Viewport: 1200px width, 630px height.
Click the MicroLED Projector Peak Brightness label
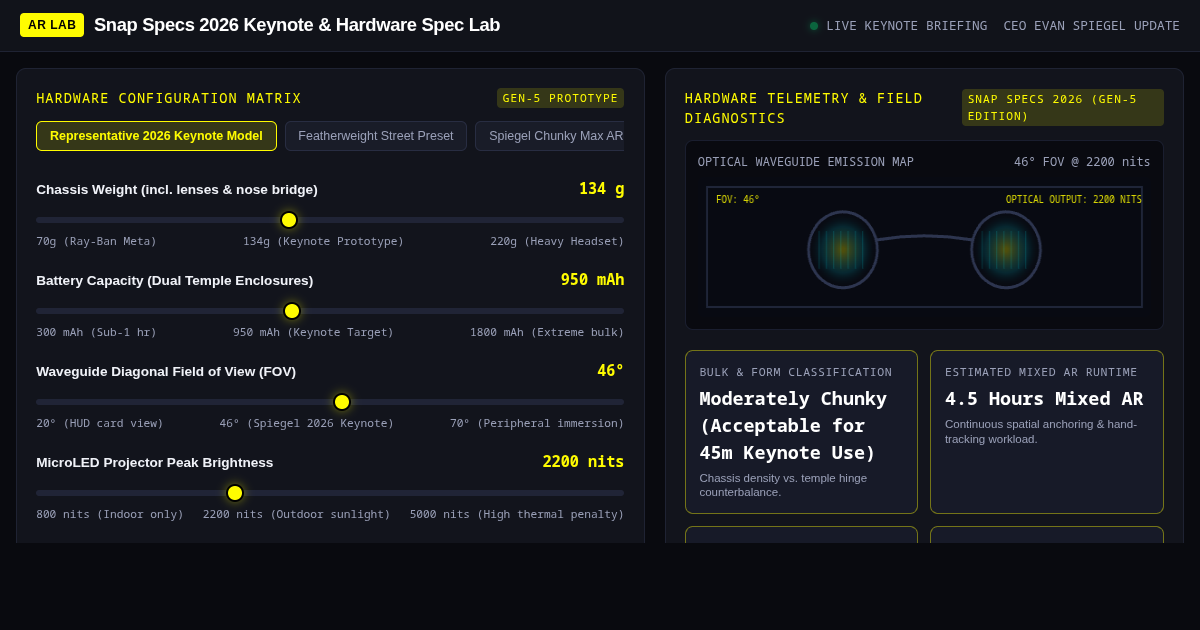[155, 462]
